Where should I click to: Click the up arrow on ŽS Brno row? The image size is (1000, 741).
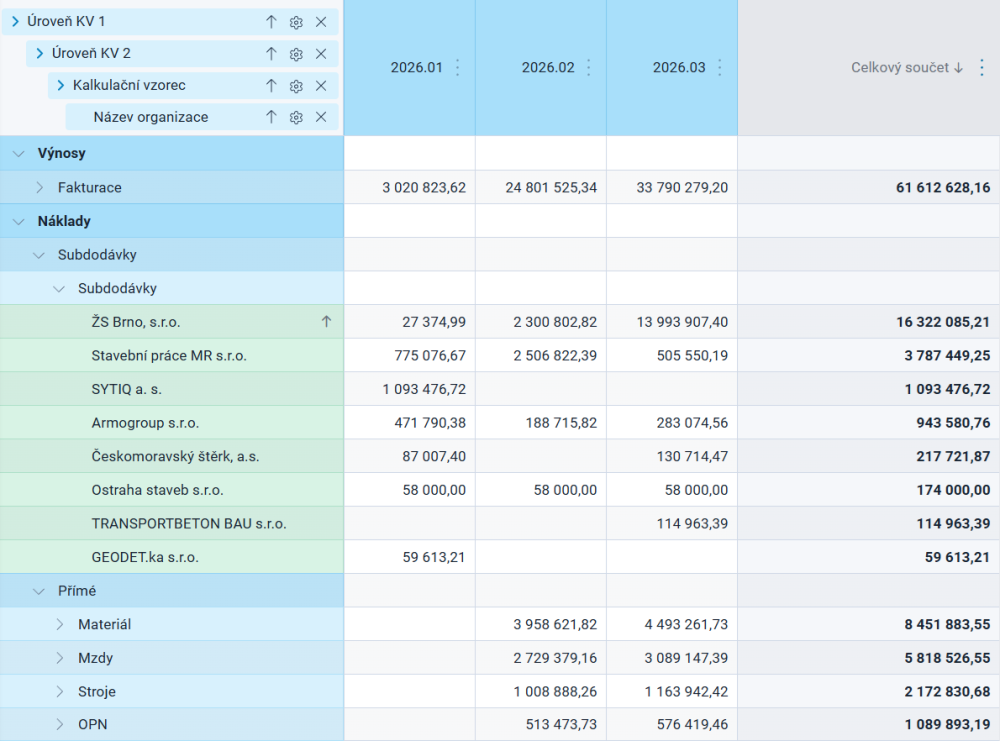pyautogui.click(x=327, y=321)
